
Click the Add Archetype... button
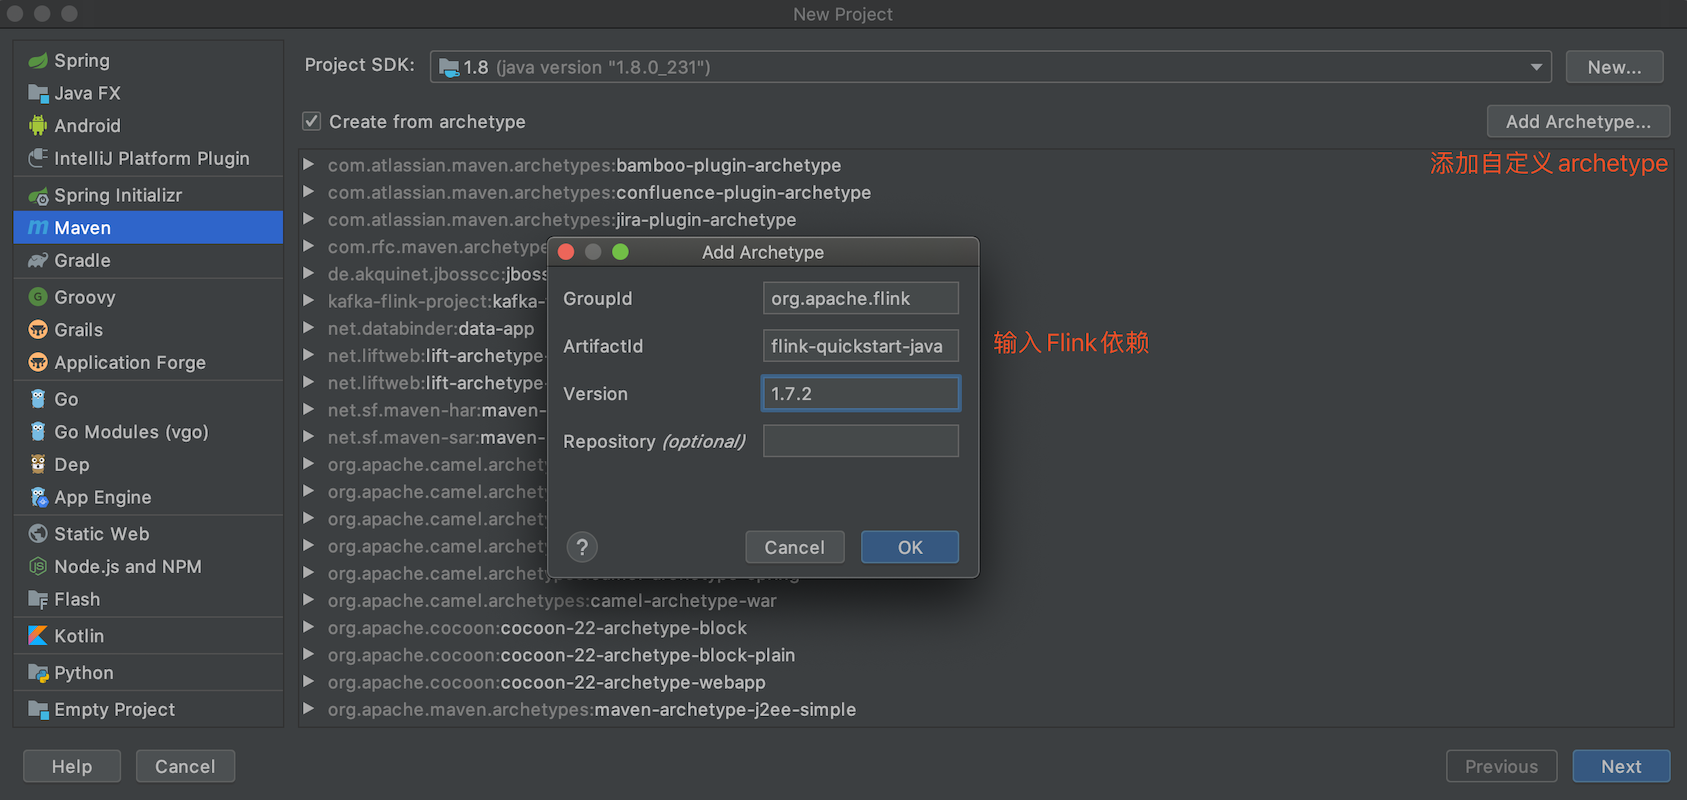tap(1577, 122)
